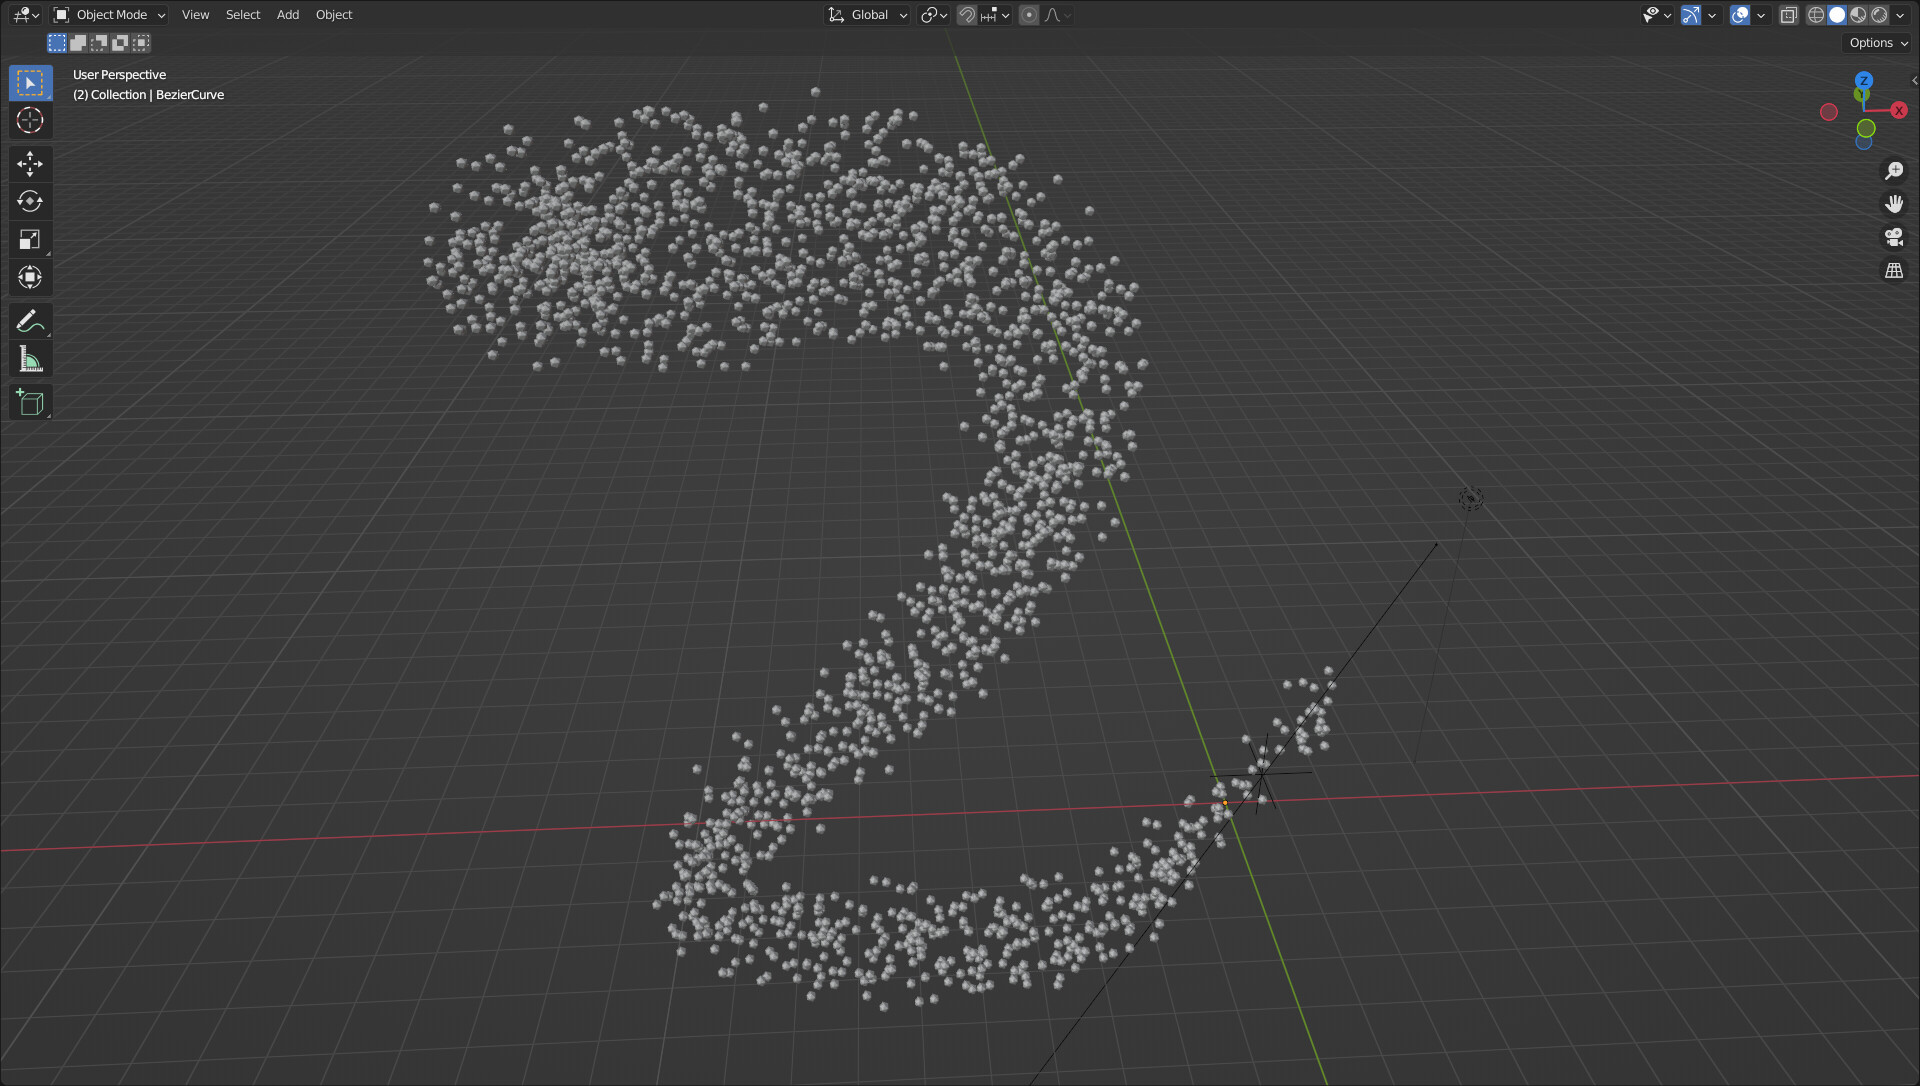Select the Cursor tool
This screenshot has width=1920, height=1086.
30,120
